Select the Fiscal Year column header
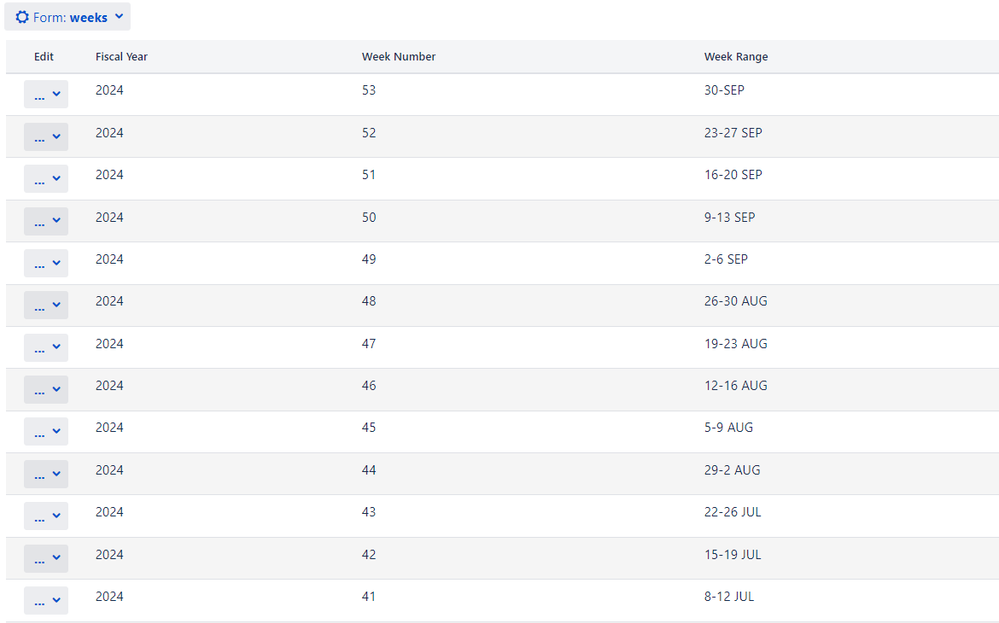Screen dimensions: 999x623 pos(121,57)
